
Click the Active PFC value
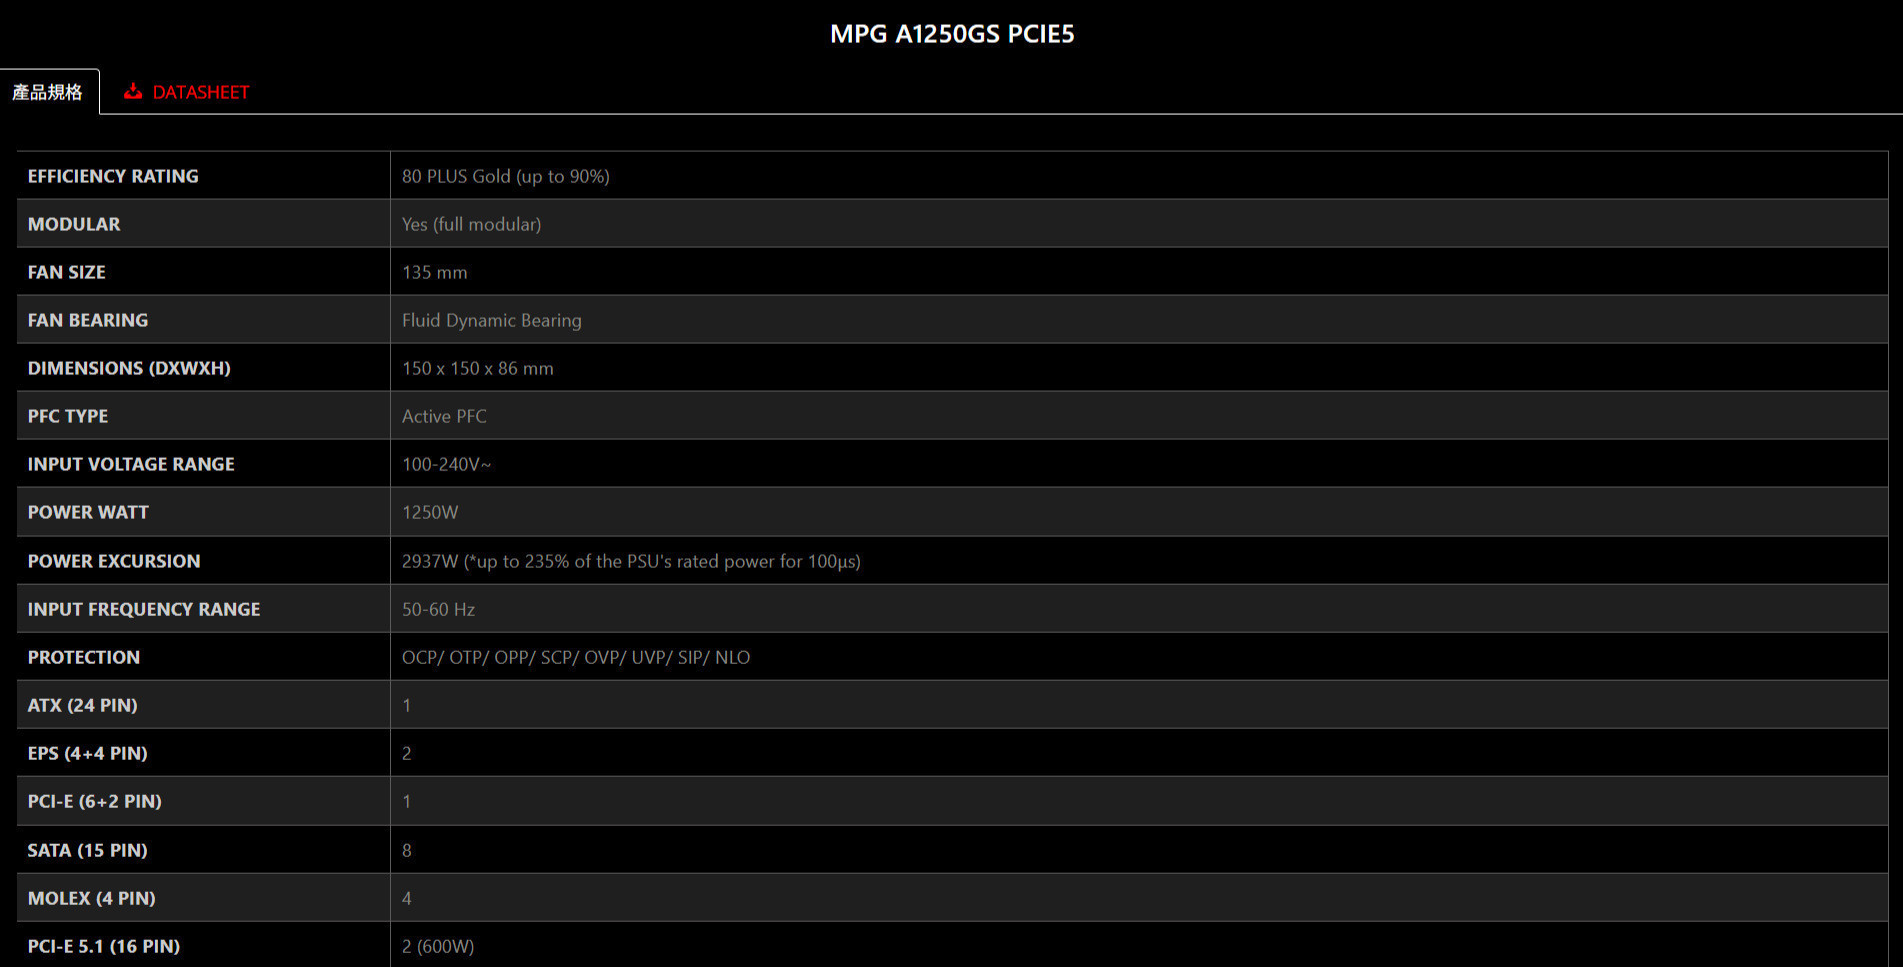[x=444, y=416]
